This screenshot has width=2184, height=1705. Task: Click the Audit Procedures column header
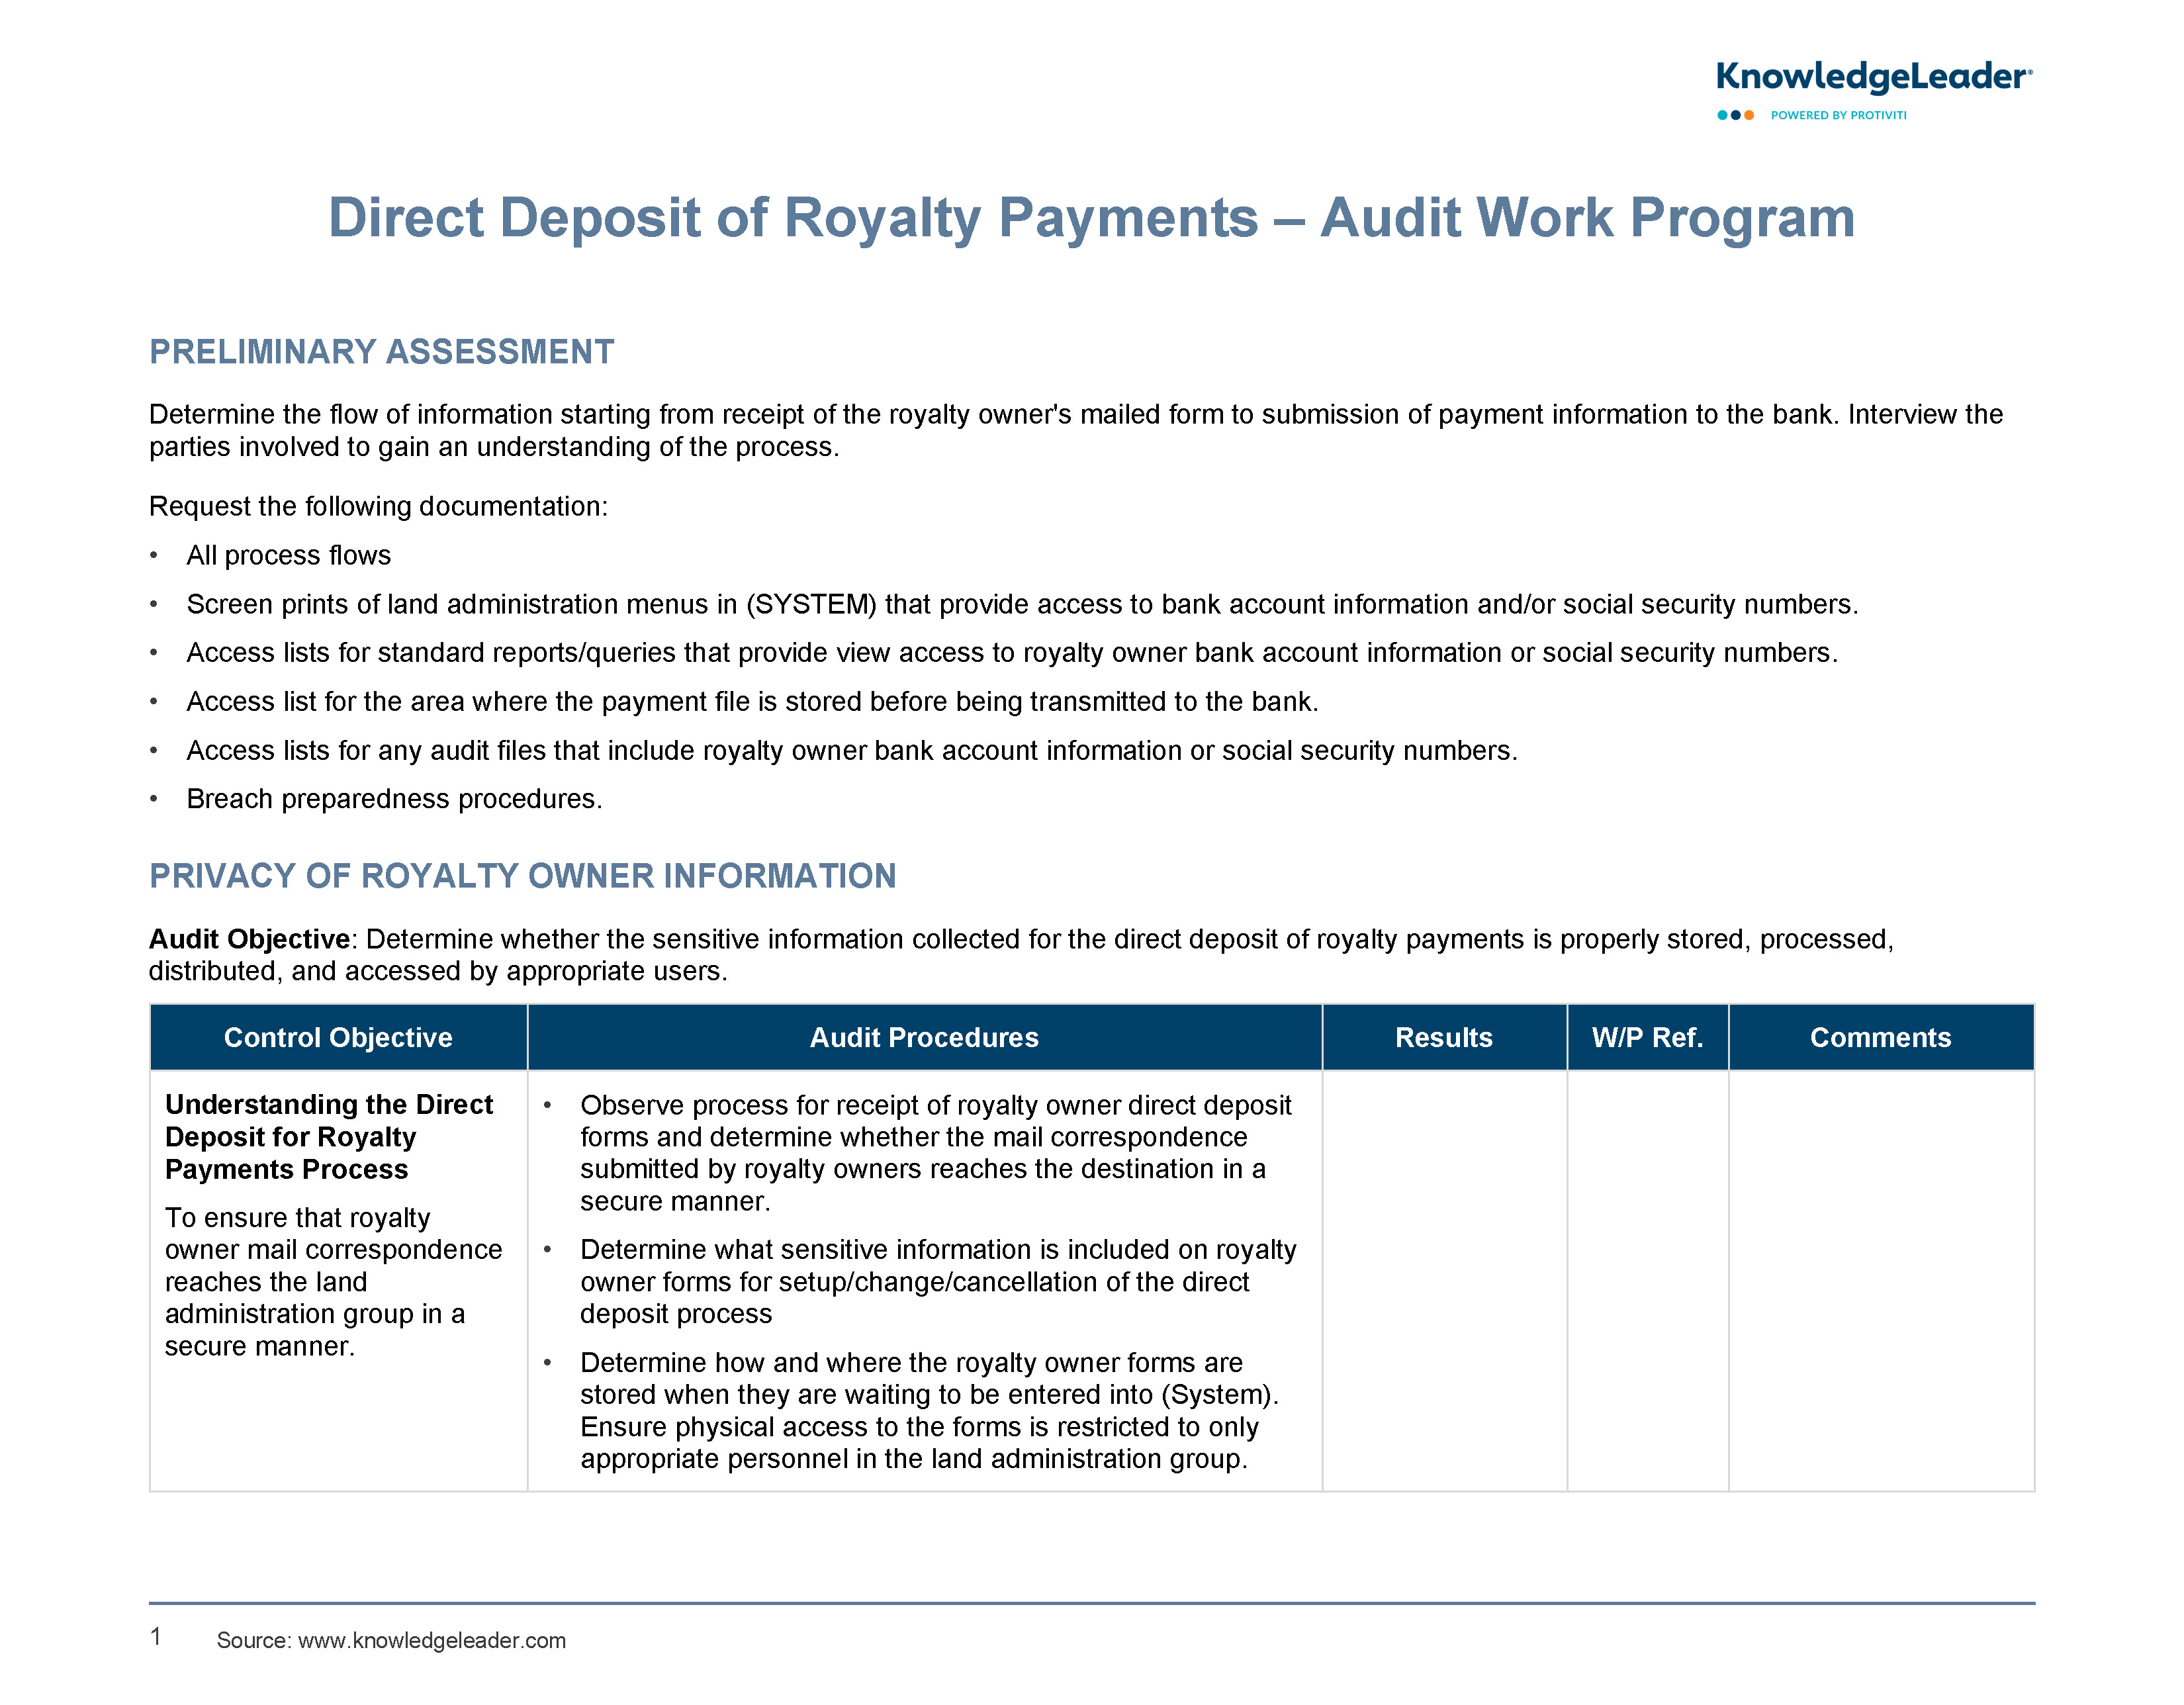(x=924, y=1037)
